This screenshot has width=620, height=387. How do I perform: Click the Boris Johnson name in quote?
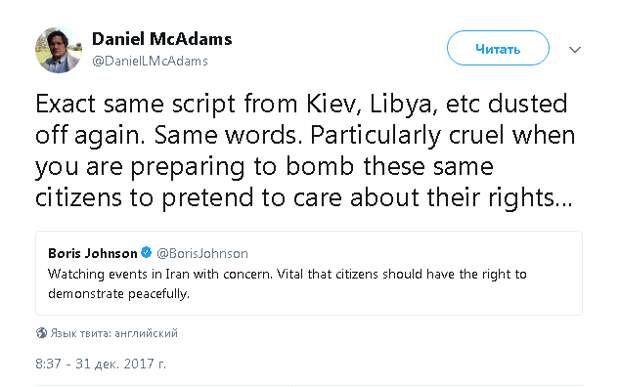(x=93, y=253)
